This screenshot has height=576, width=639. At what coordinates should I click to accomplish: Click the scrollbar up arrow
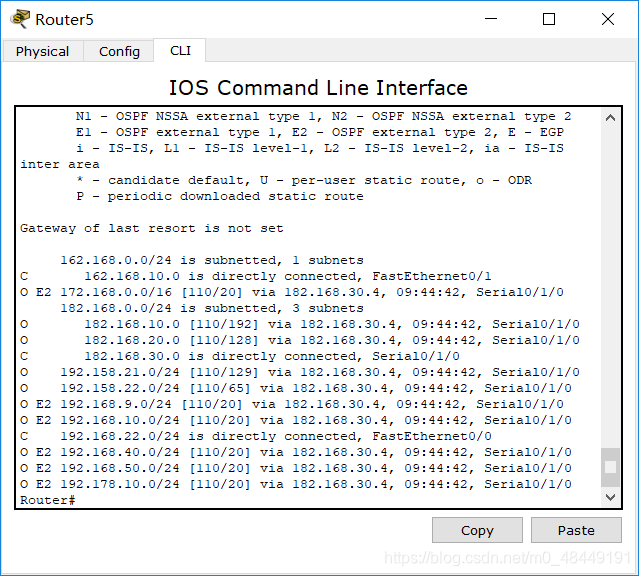(610, 118)
